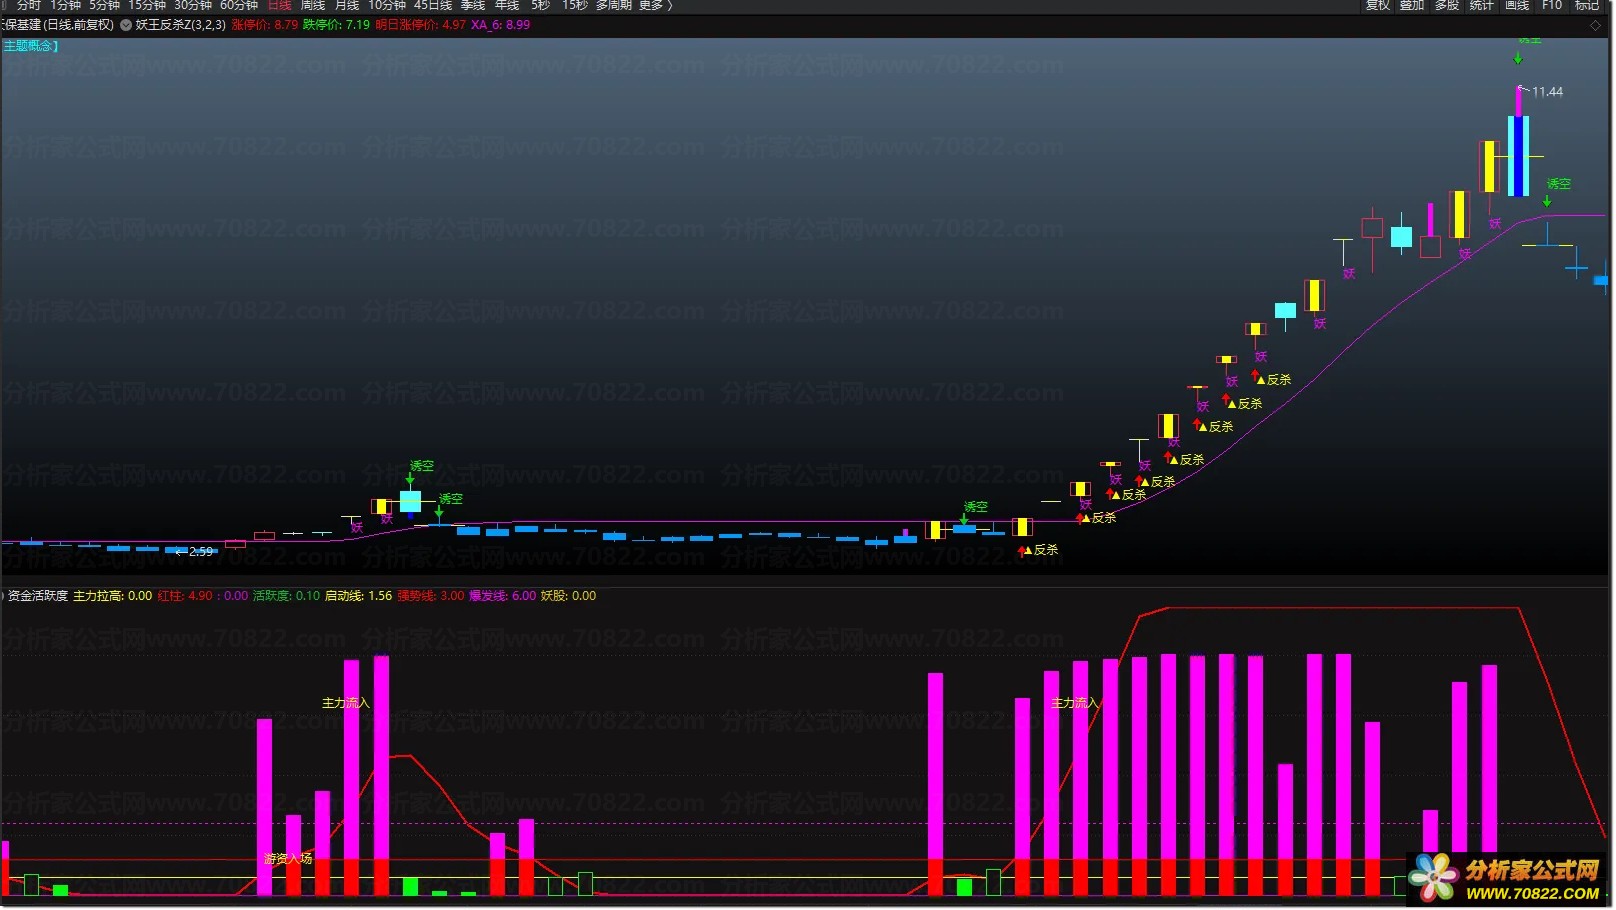This screenshot has height=910, width=1616.
Task: Expand the 更多 periods dropdown
Action: pyautogui.click(x=656, y=5)
